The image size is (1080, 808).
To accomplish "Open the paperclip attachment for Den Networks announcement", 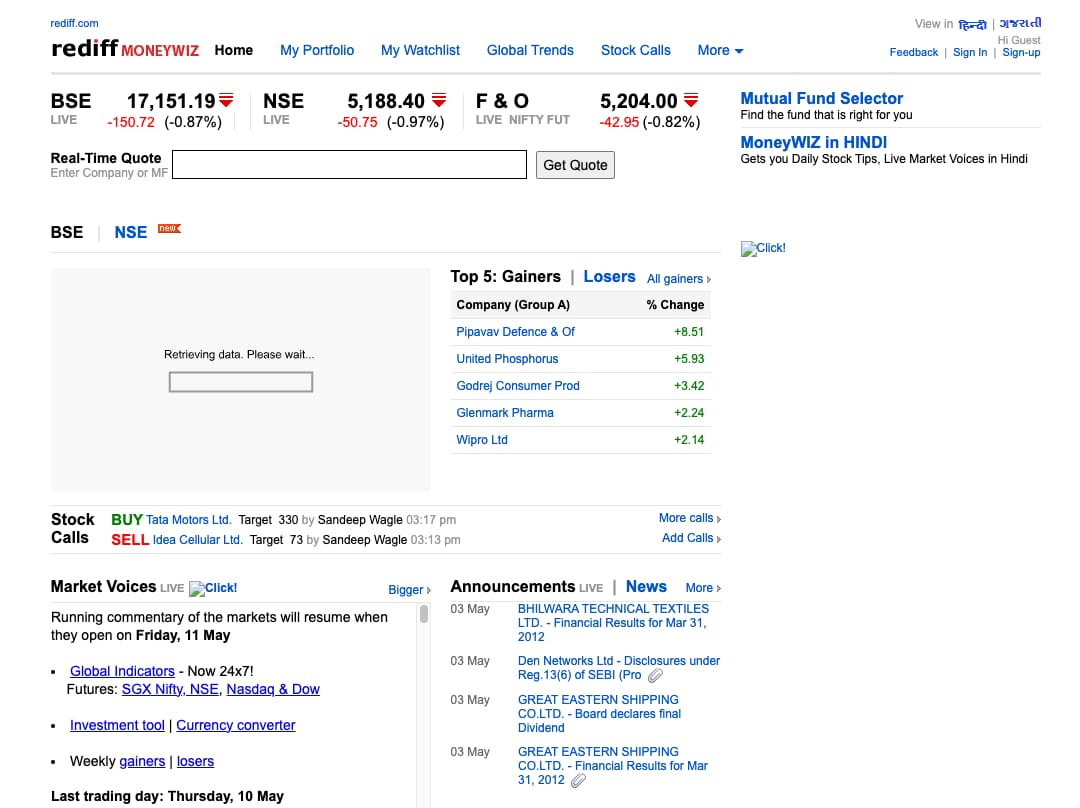I will coord(654,676).
